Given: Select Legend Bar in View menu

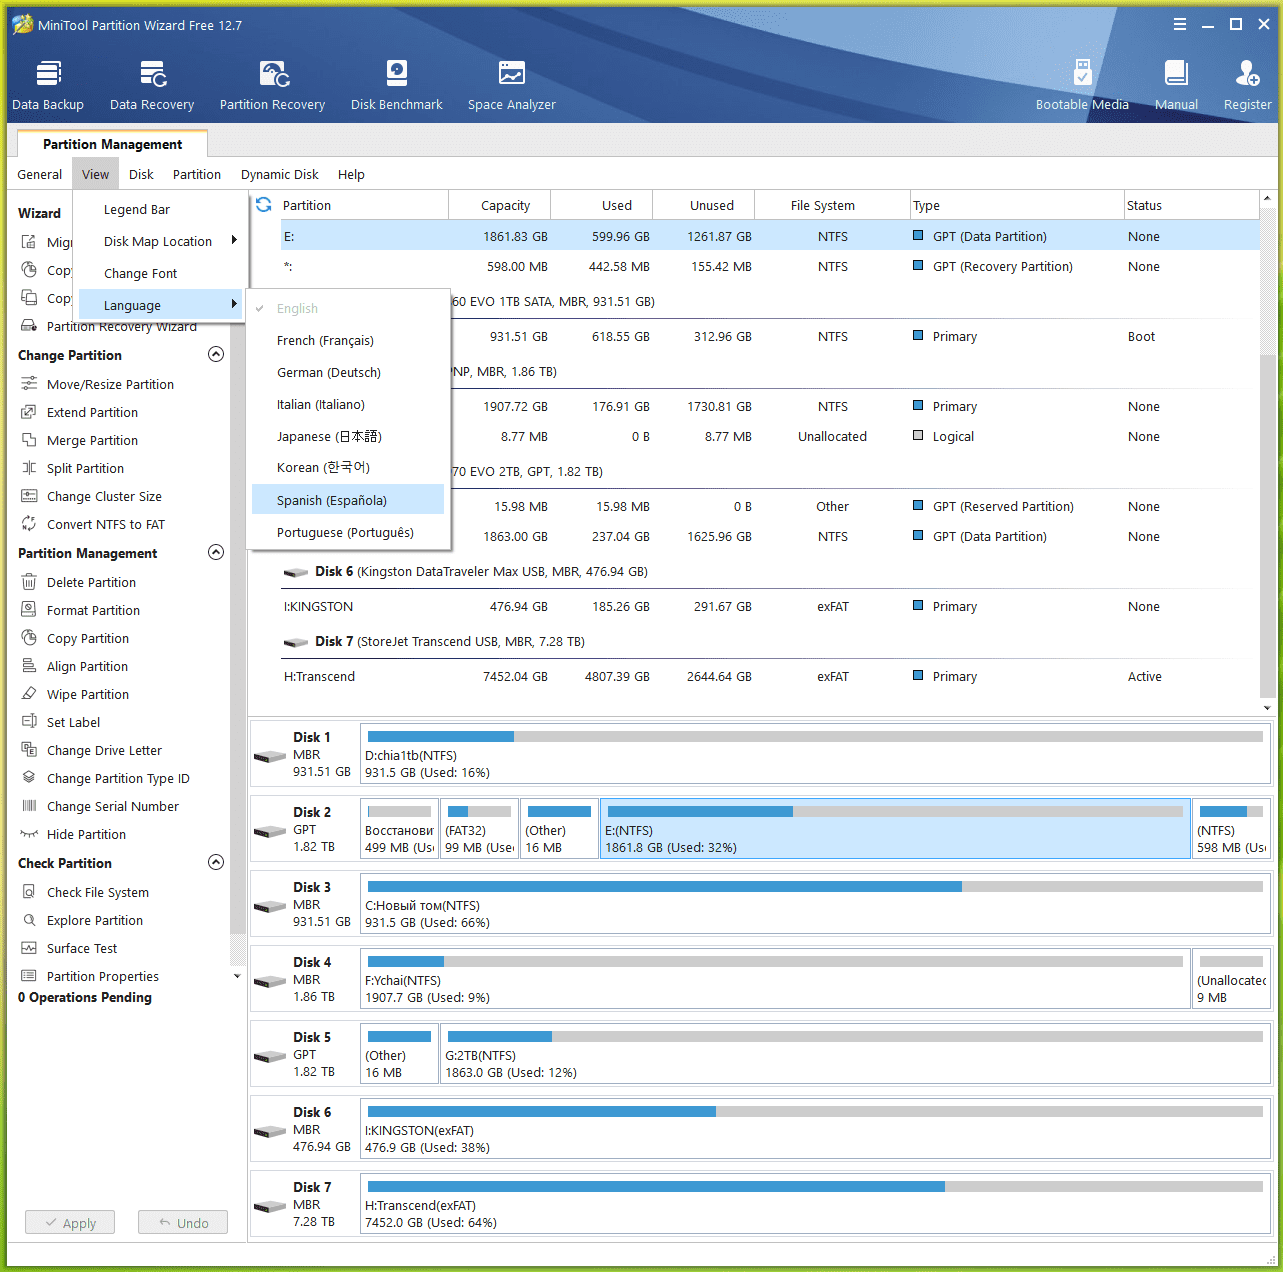Looking at the screenshot, I should [137, 210].
